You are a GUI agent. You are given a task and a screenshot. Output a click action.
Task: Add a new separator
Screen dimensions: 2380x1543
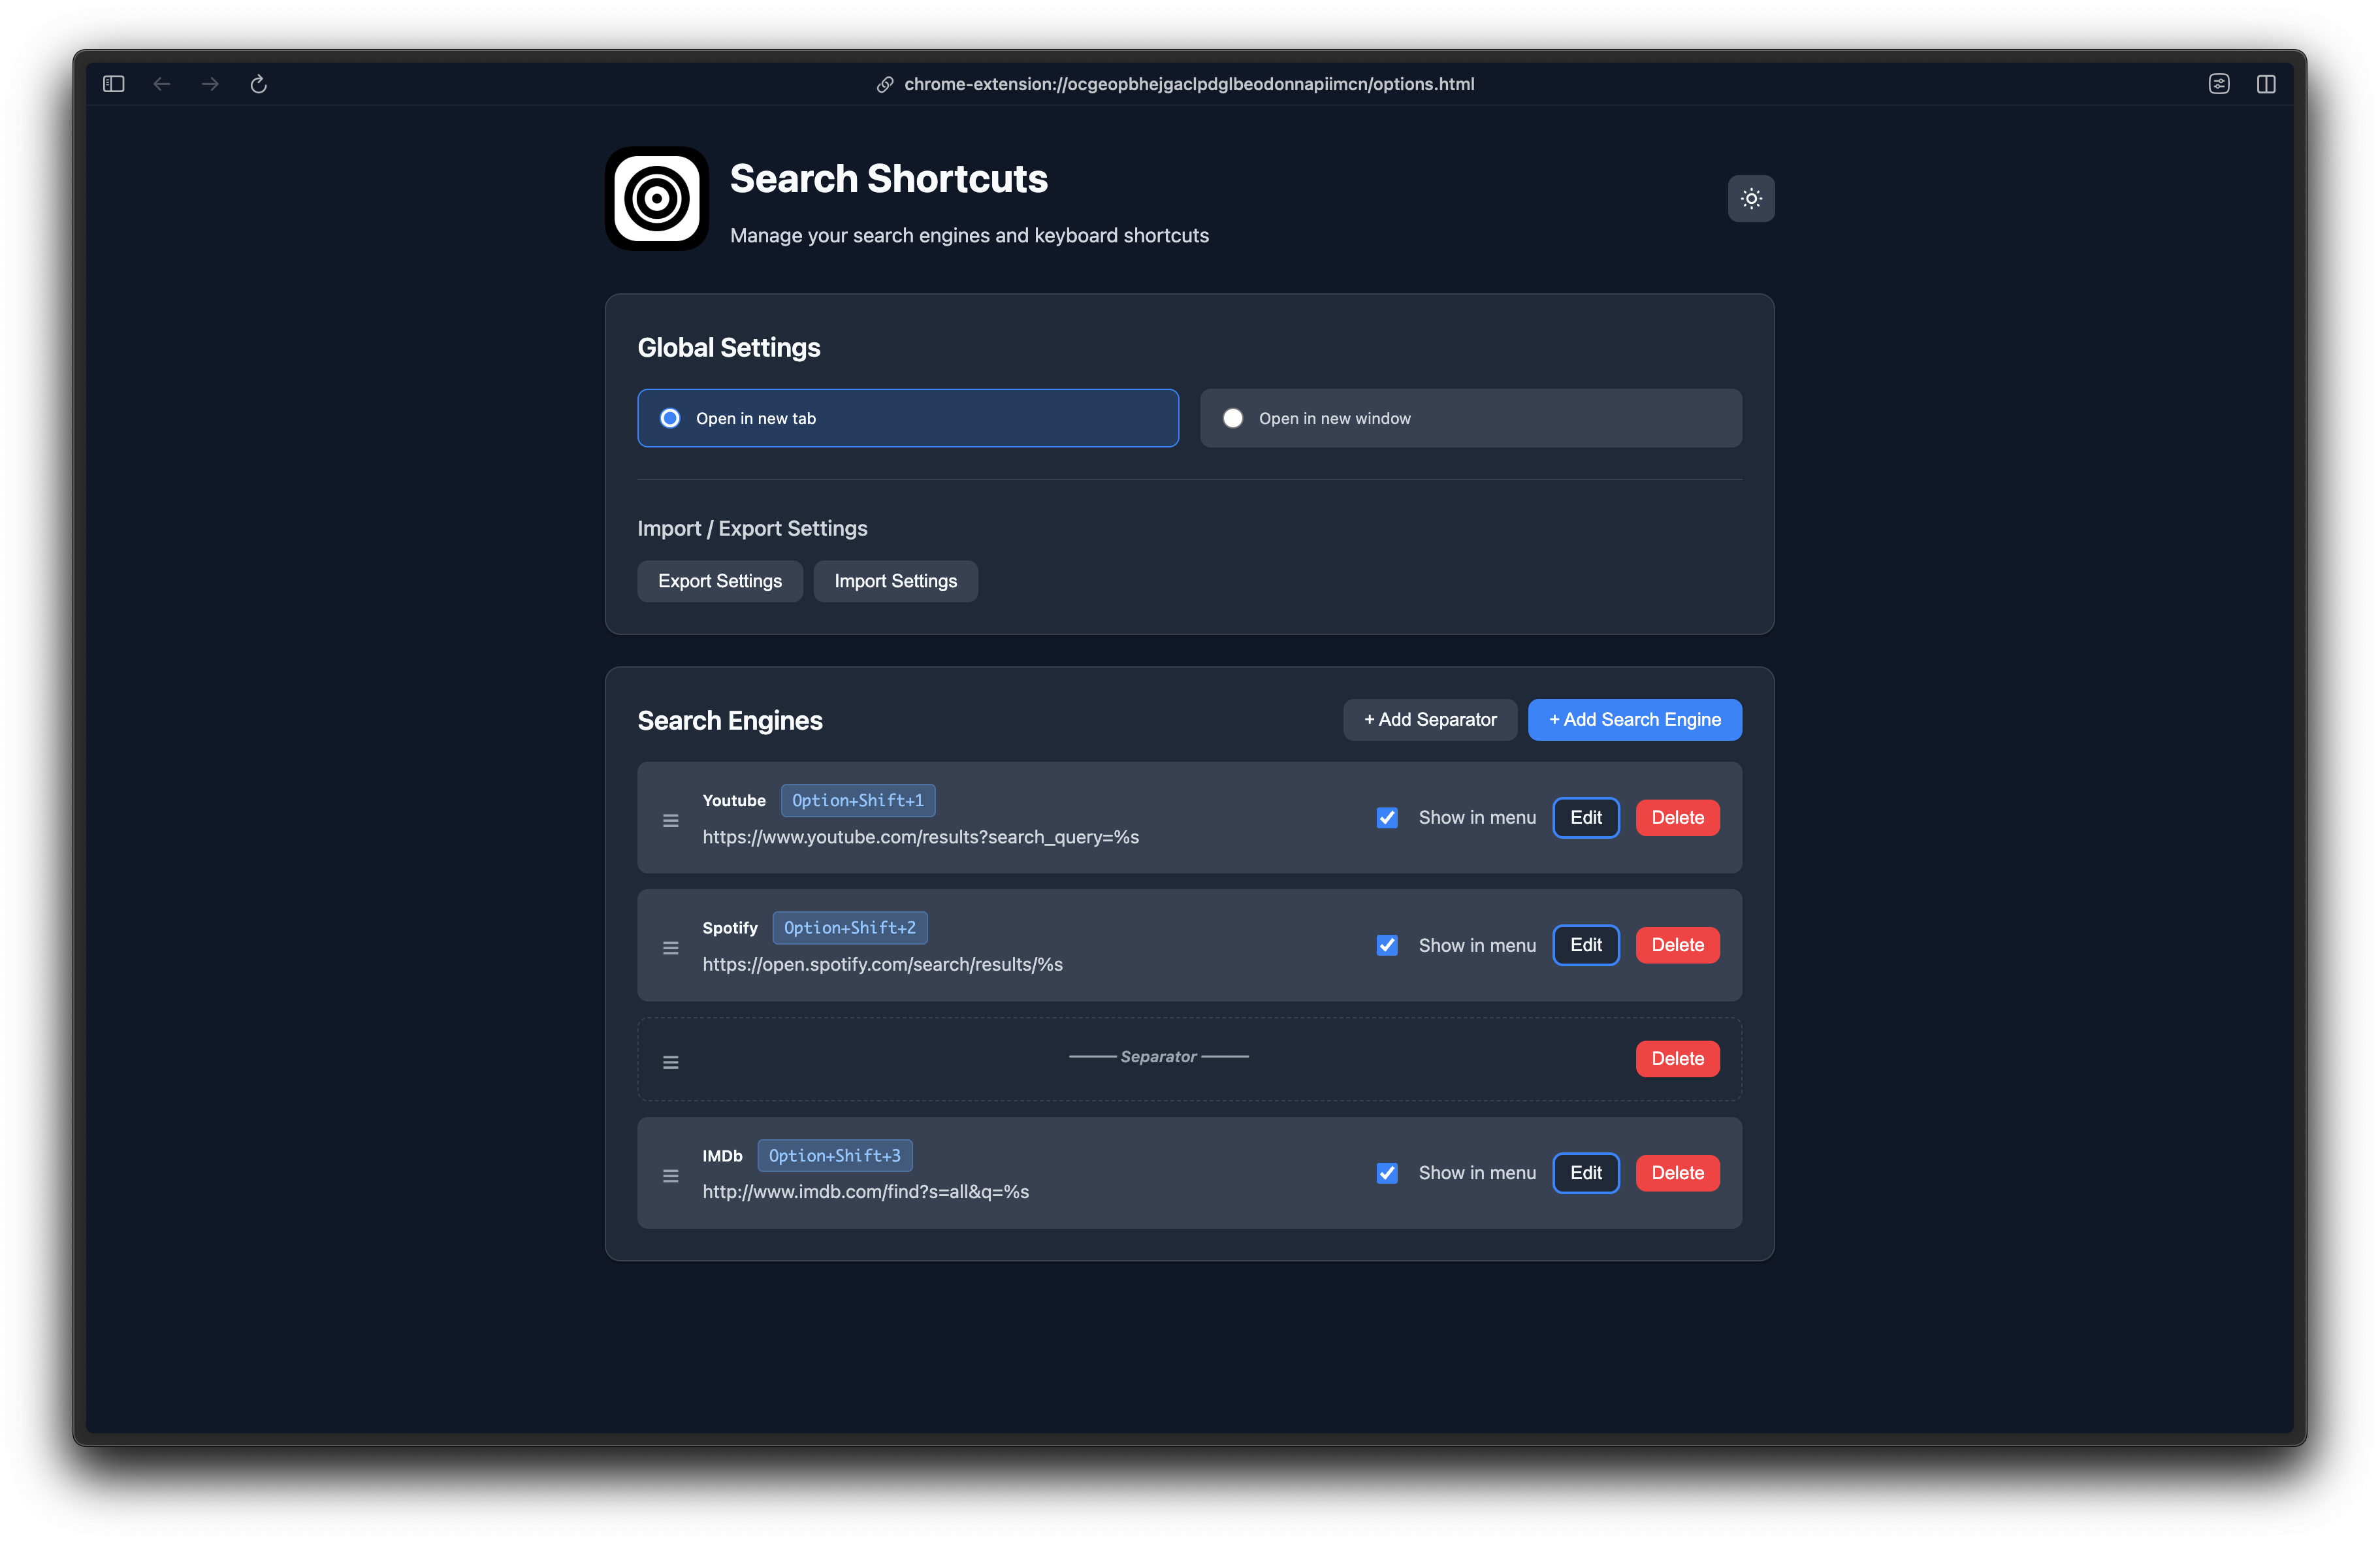click(x=1430, y=719)
